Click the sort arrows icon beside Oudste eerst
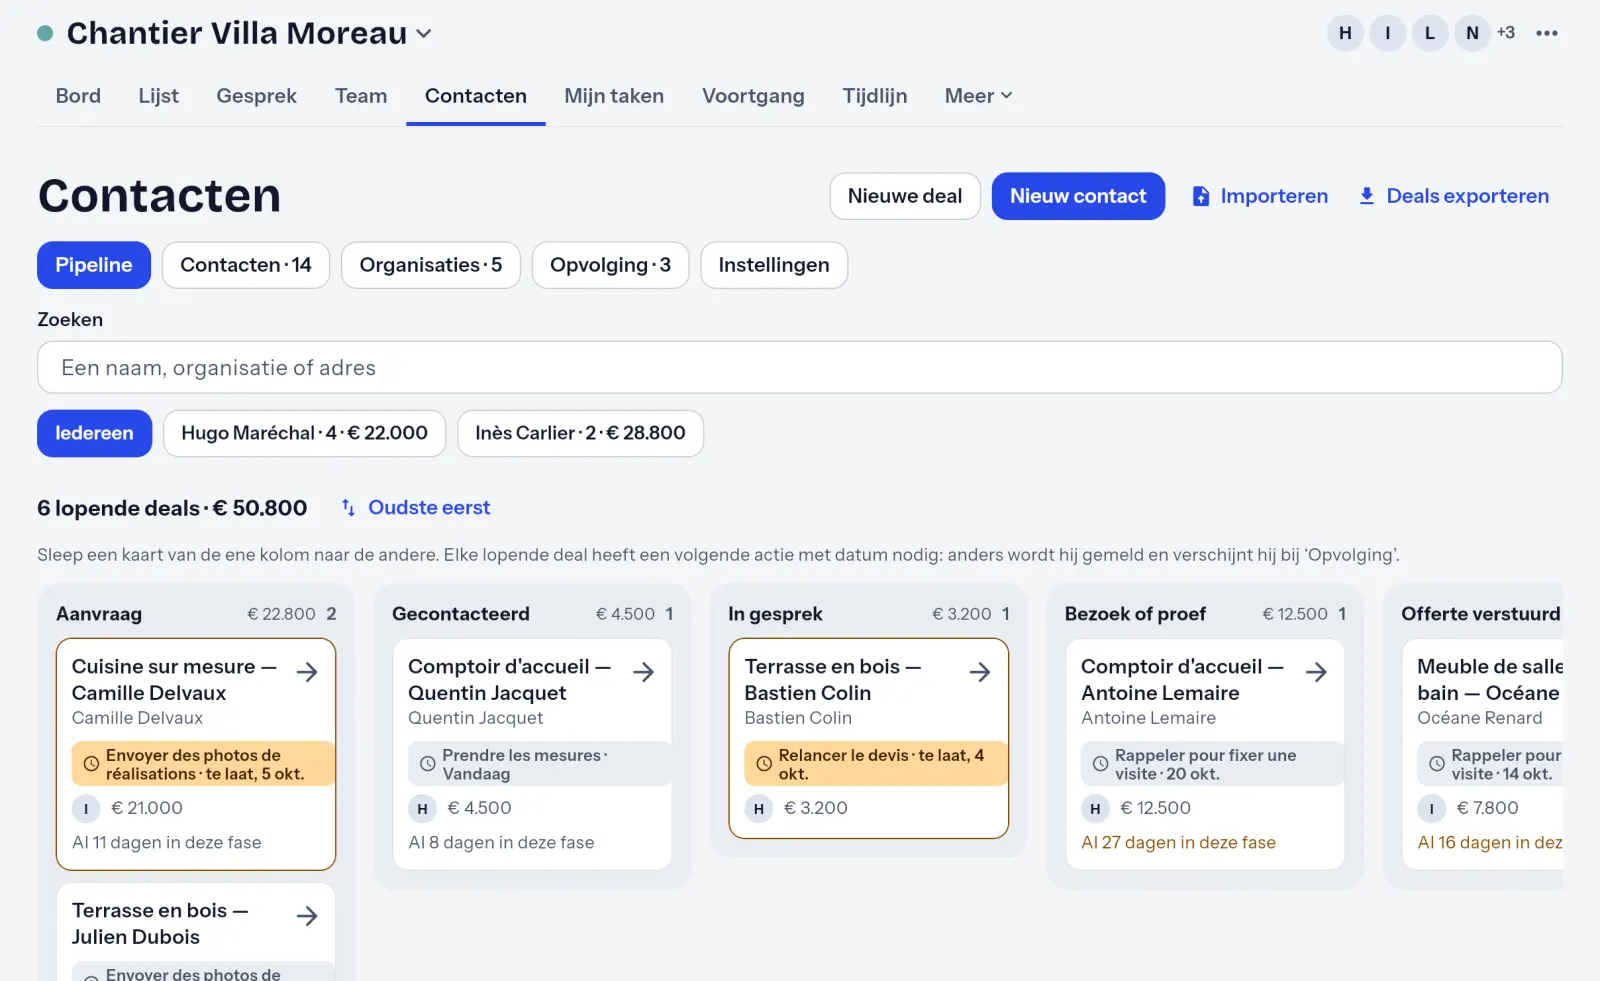This screenshot has height=981, width=1600. click(x=348, y=508)
